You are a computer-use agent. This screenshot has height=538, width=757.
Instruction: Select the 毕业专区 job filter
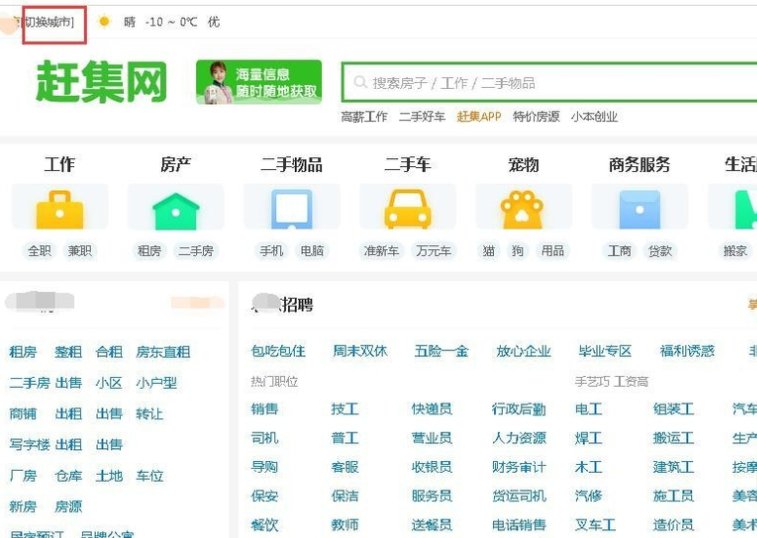605,351
